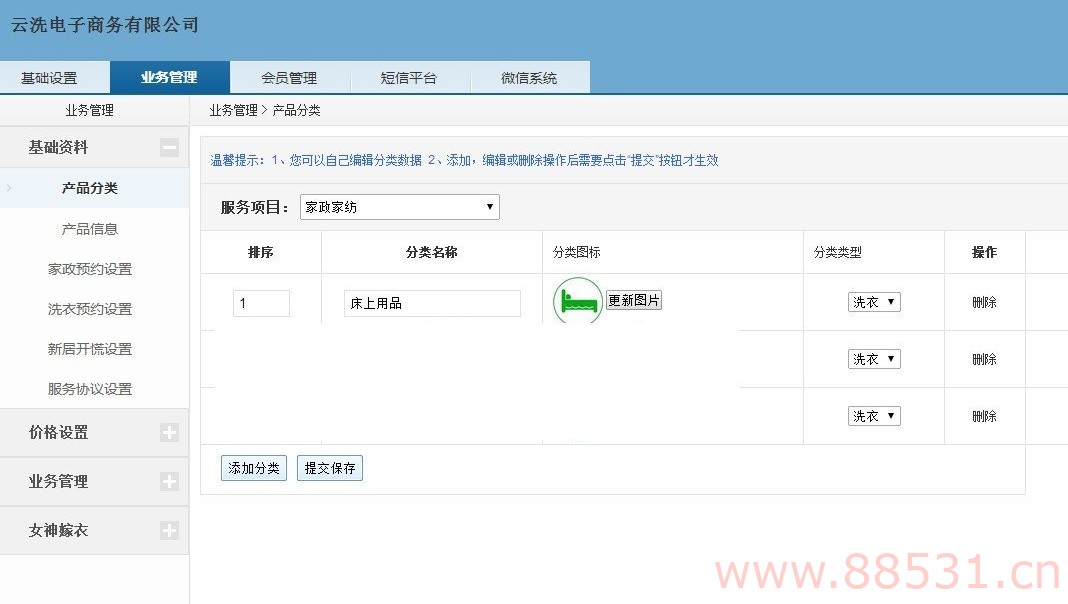Viewport: 1068px width, 604px height.
Task: Click the 女神嫁衣 section header
Action: coord(94,530)
